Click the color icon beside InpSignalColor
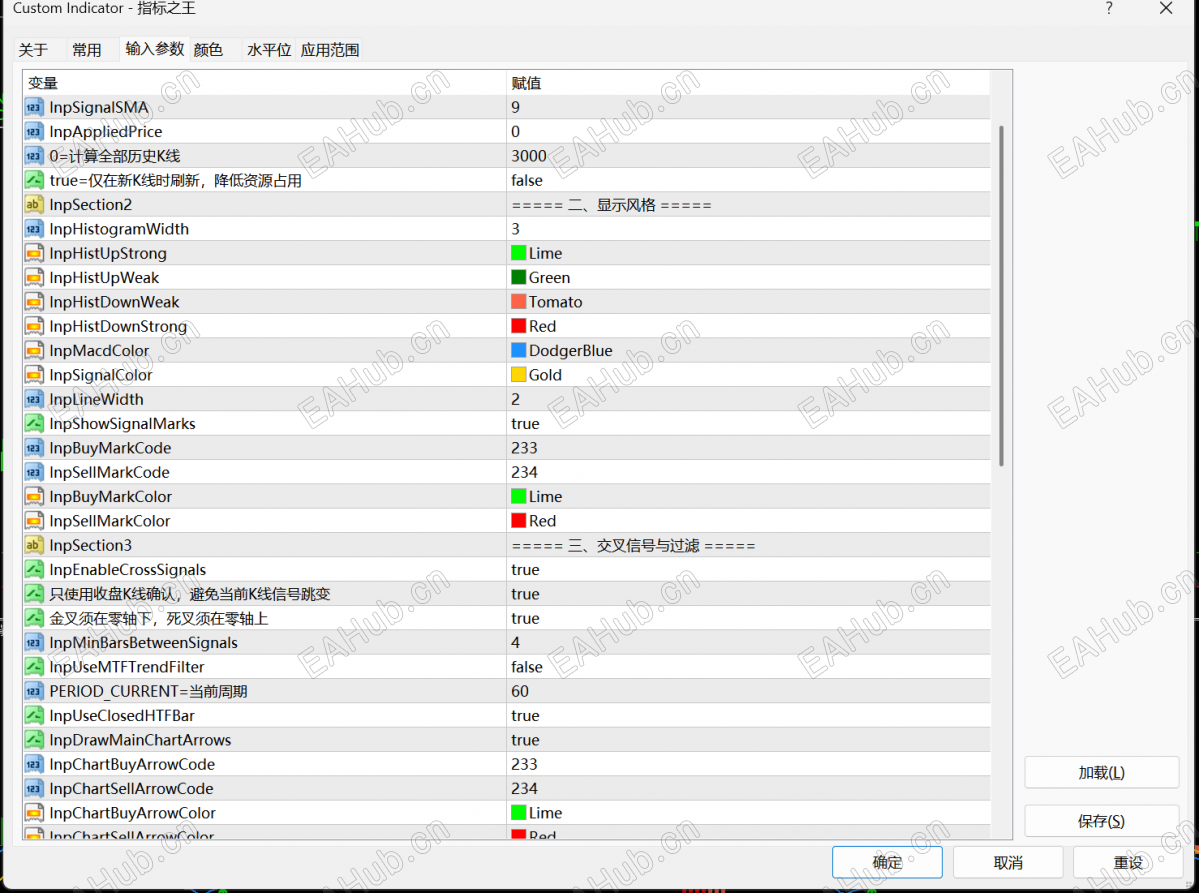Image resolution: width=1199 pixels, height=893 pixels. (34, 375)
